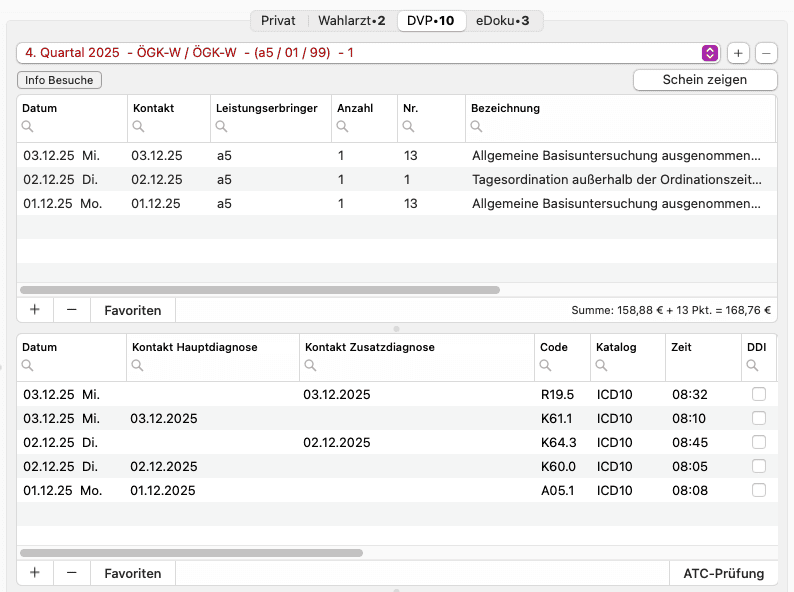Image resolution: width=794 pixels, height=592 pixels.
Task: Click search icon under Bezeichnung column
Action: point(476,126)
